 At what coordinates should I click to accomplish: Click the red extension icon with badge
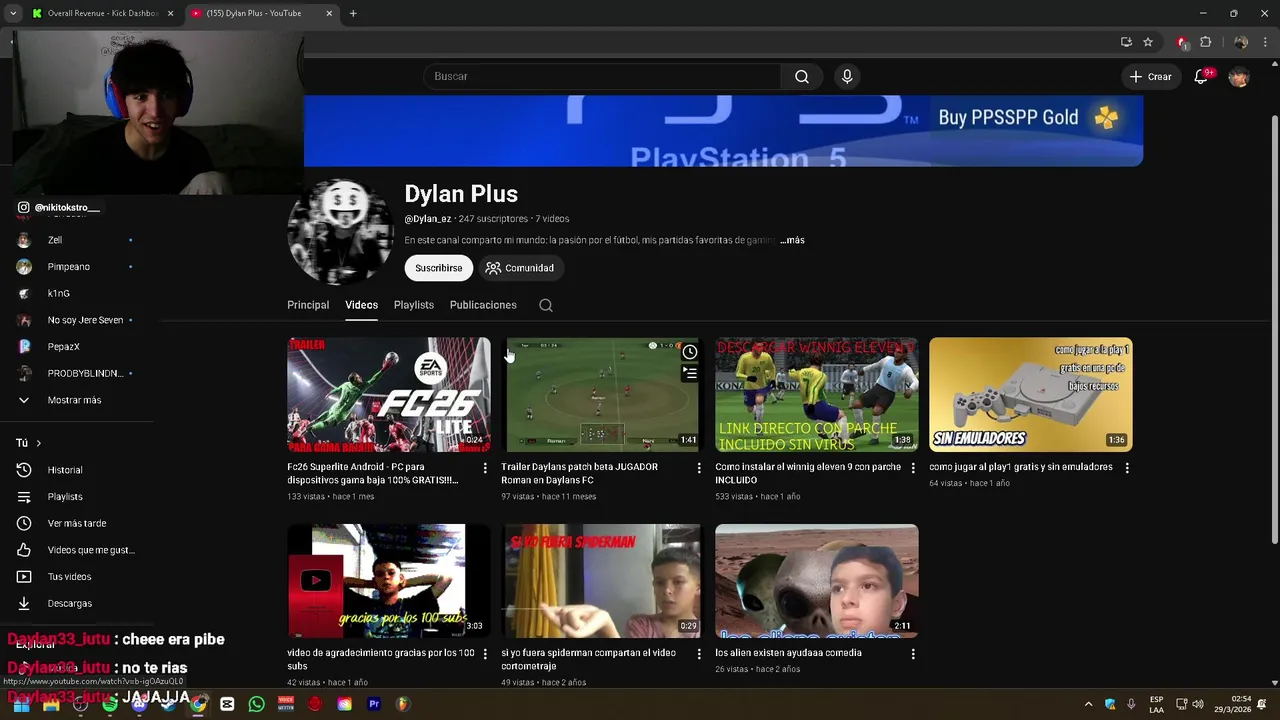(1182, 42)
